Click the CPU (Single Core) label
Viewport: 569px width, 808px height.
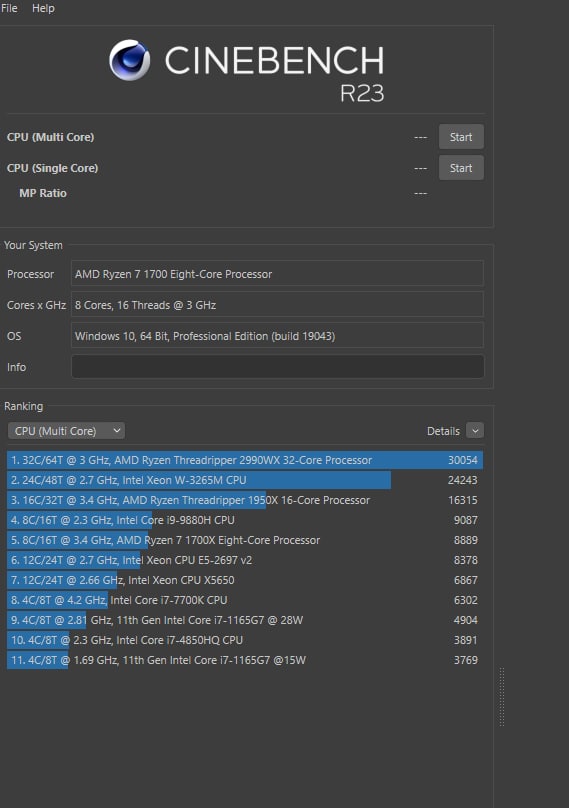(53, 168)
